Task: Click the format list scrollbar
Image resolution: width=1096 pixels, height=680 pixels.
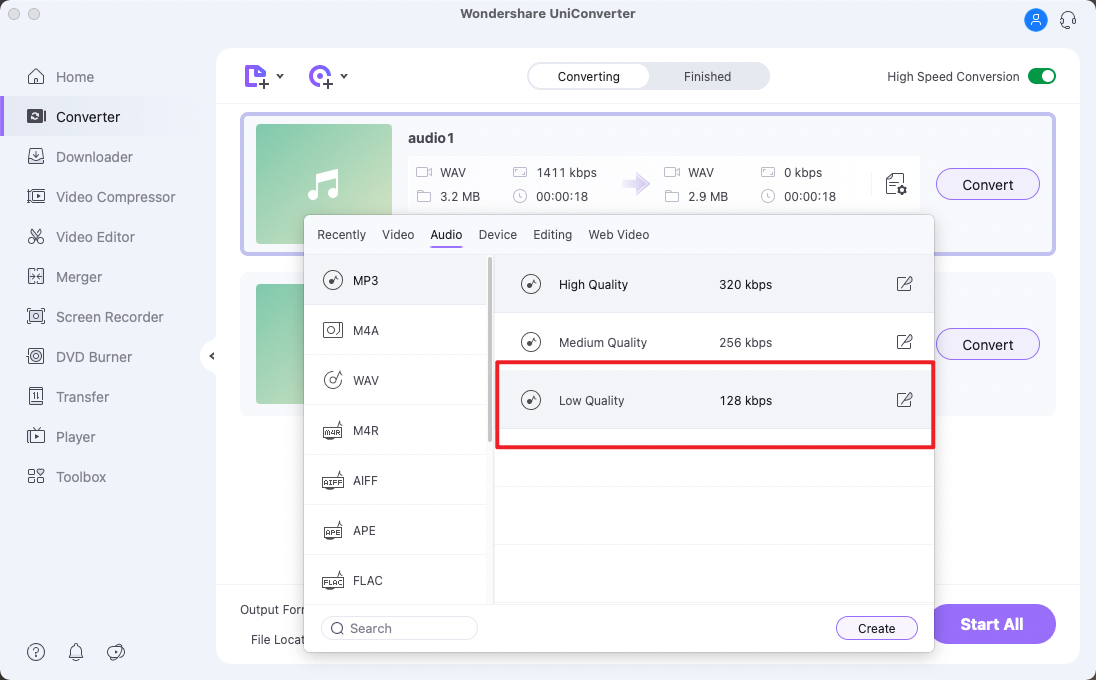Action: click(490, 349)
